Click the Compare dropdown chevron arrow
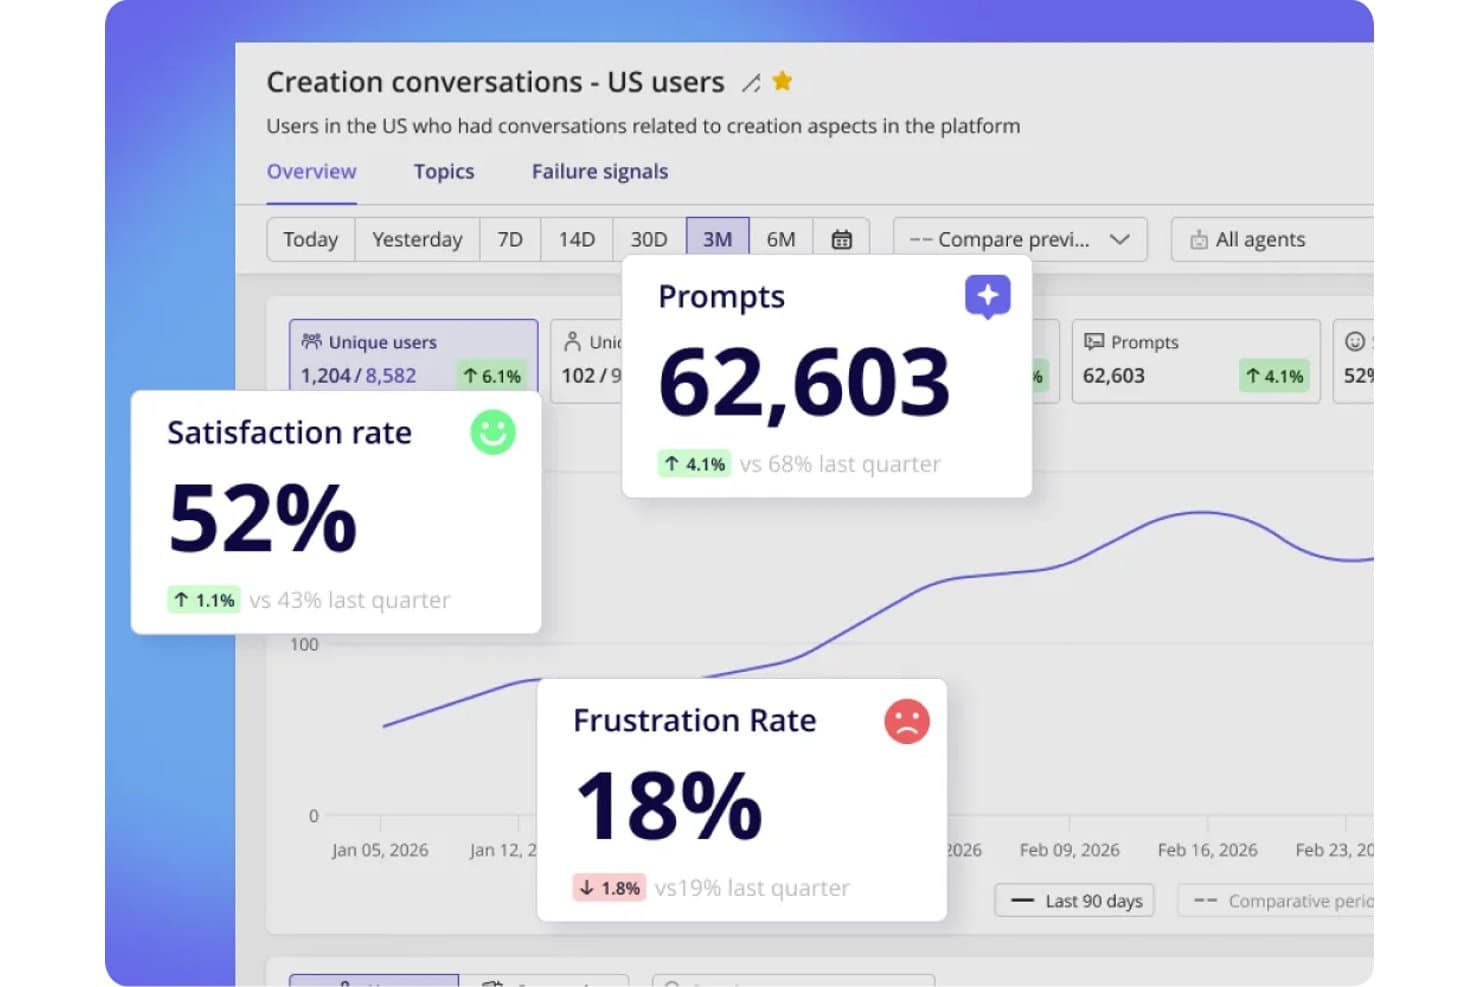The width and height of the screenshot is (1480, 987). [1120, 240]
